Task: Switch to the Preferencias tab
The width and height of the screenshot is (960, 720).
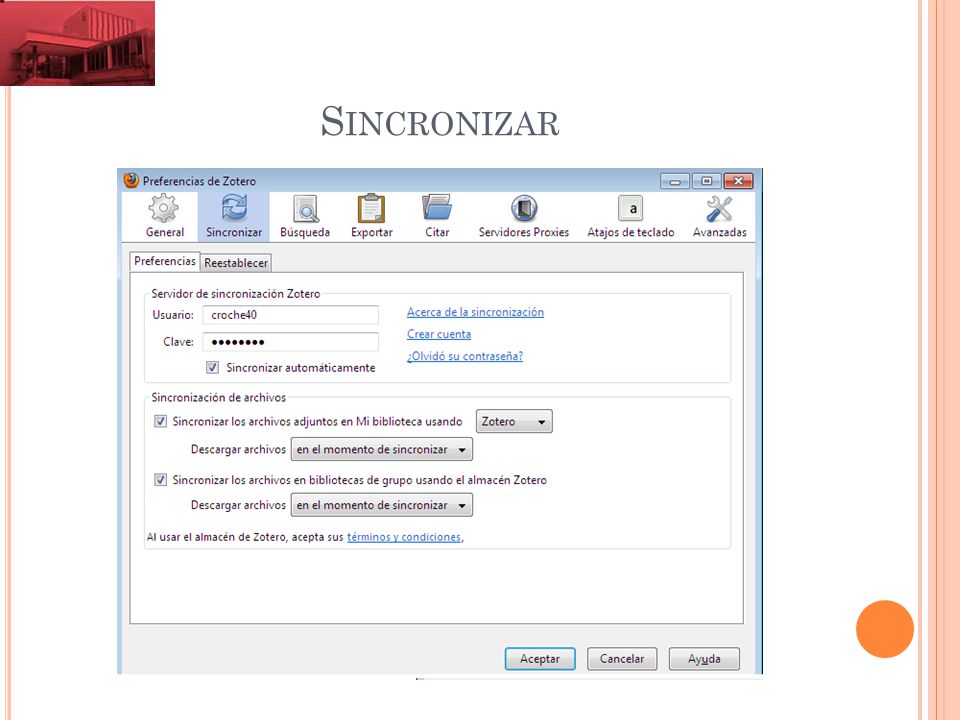Action: tap(165, 261)
